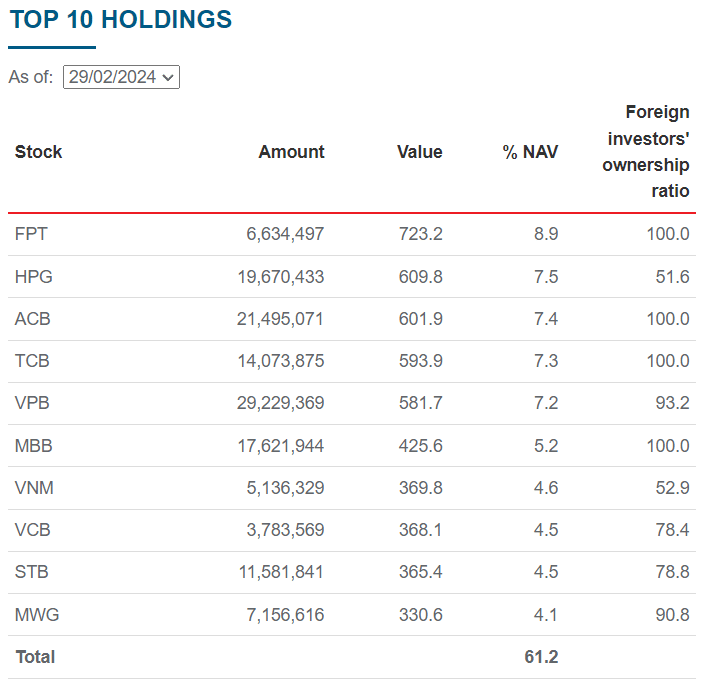Click the 7.2 % NAV for VPB
Screen dimensions: 708x693
[x=546, y=403]
